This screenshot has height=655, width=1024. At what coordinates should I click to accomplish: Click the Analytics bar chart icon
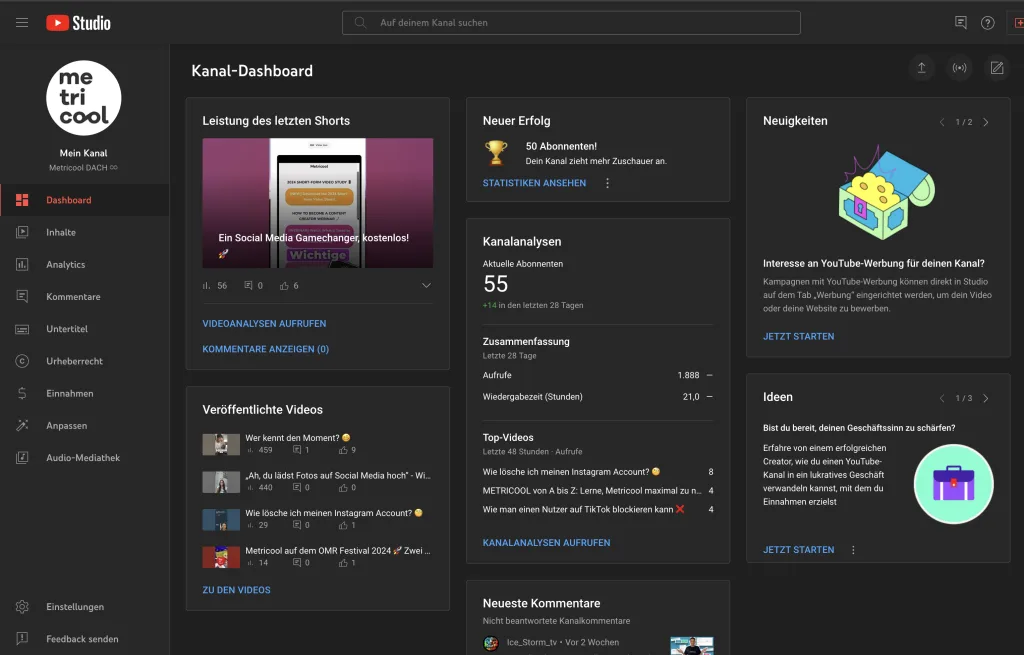[22, 264]
